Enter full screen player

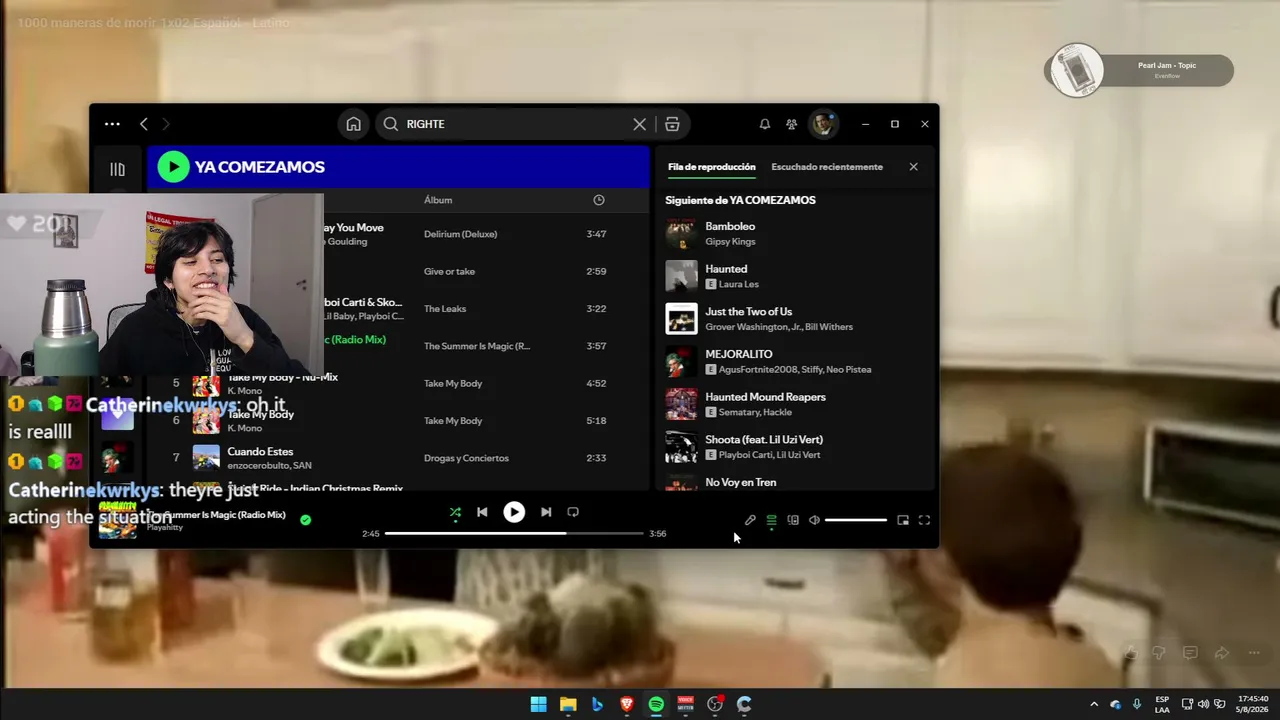point(924,520)
